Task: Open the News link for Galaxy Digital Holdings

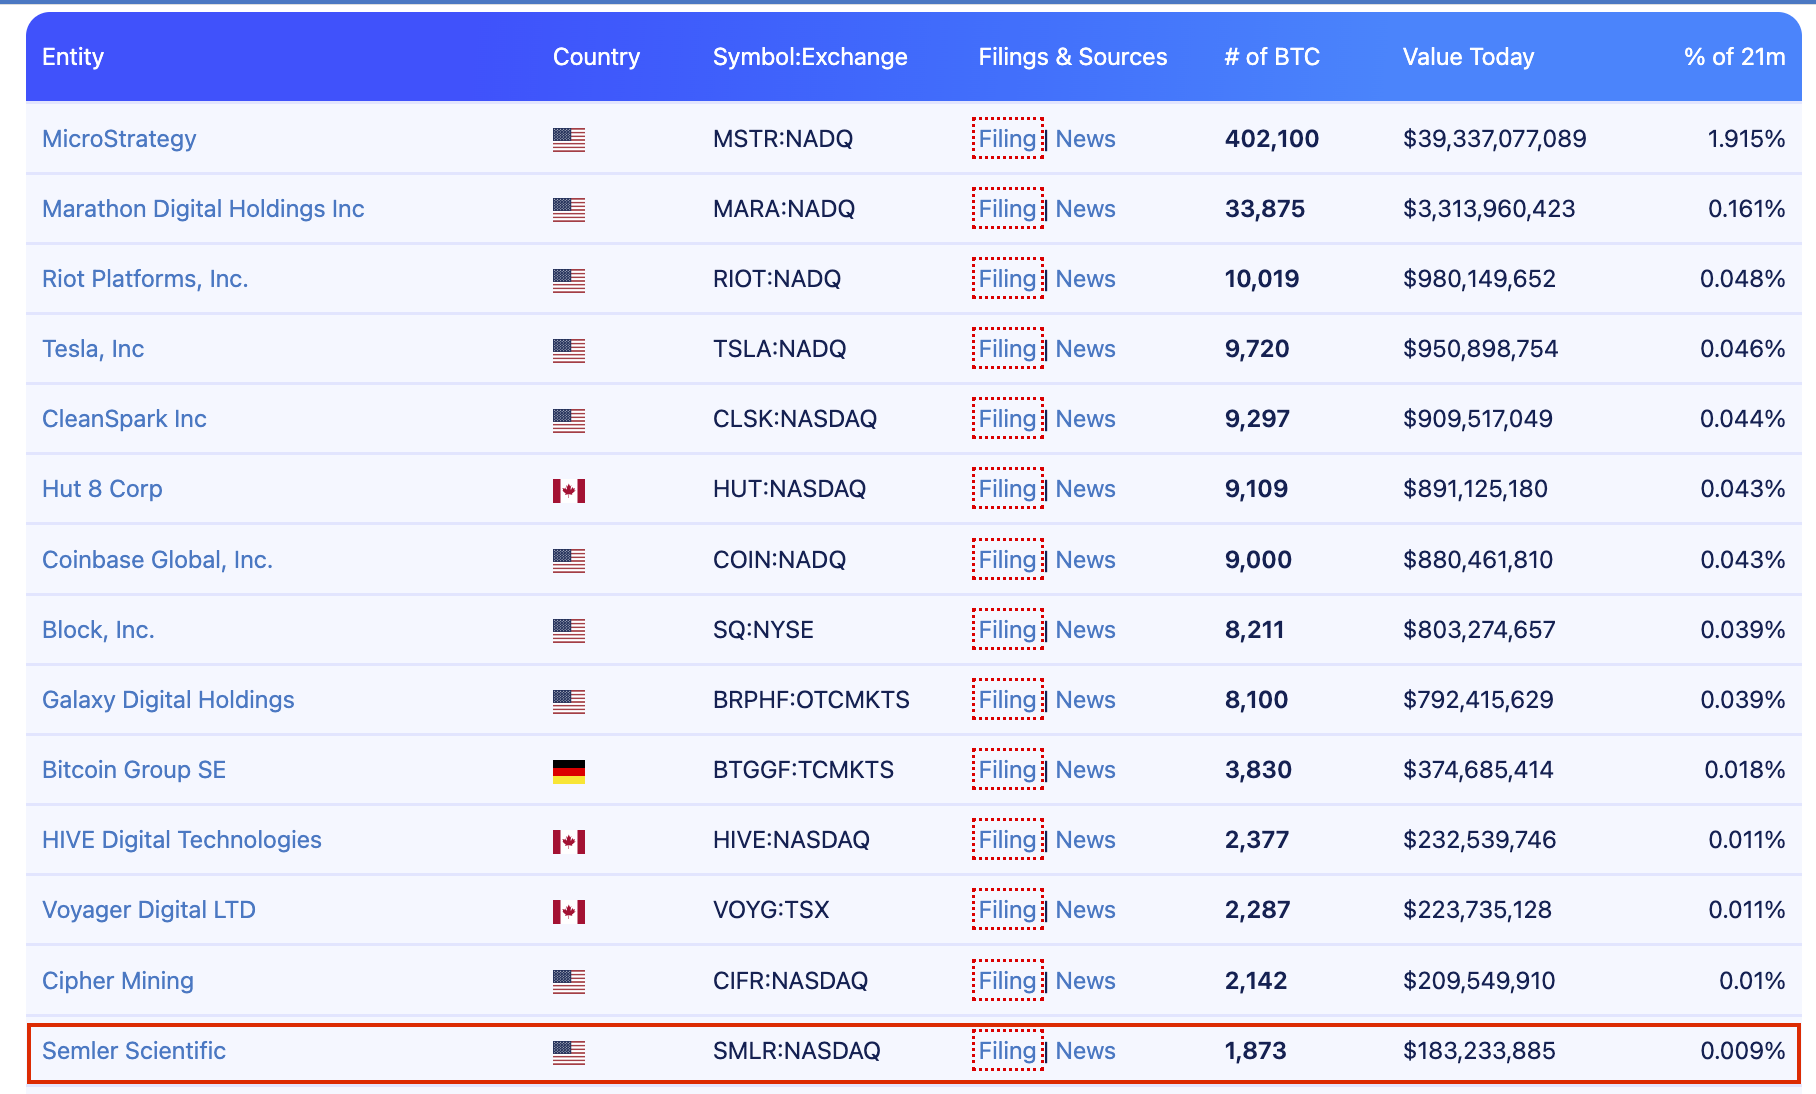Action: click(x=1085, y=700)
